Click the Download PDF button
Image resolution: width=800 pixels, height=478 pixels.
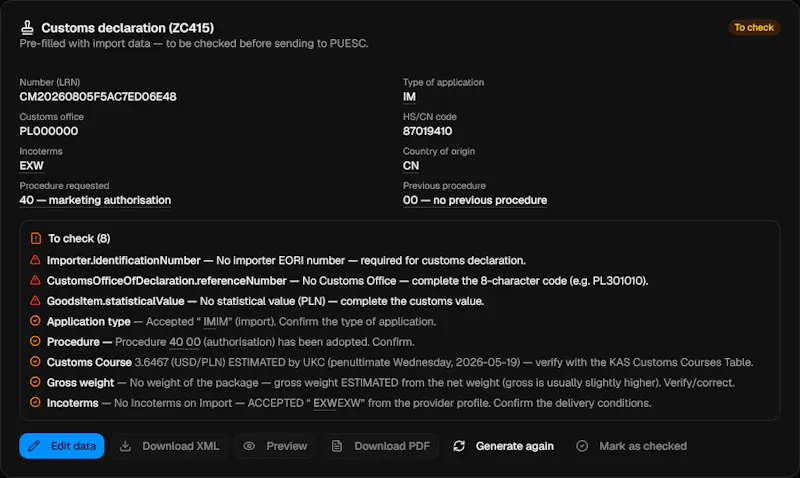381,446
